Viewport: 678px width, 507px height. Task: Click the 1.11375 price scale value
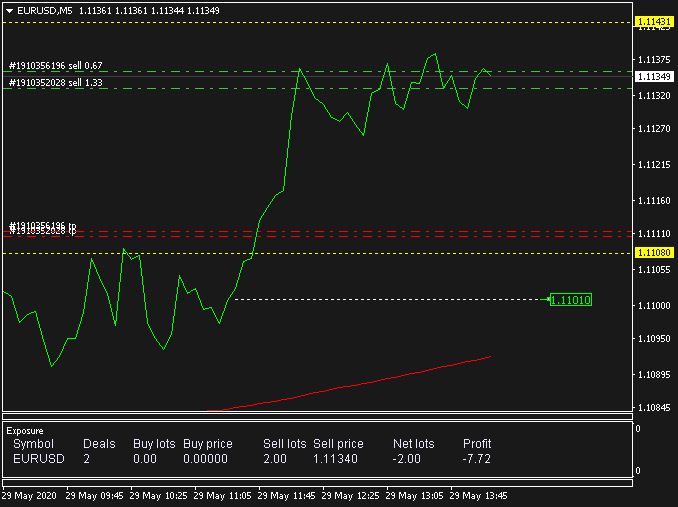point(654,59)
